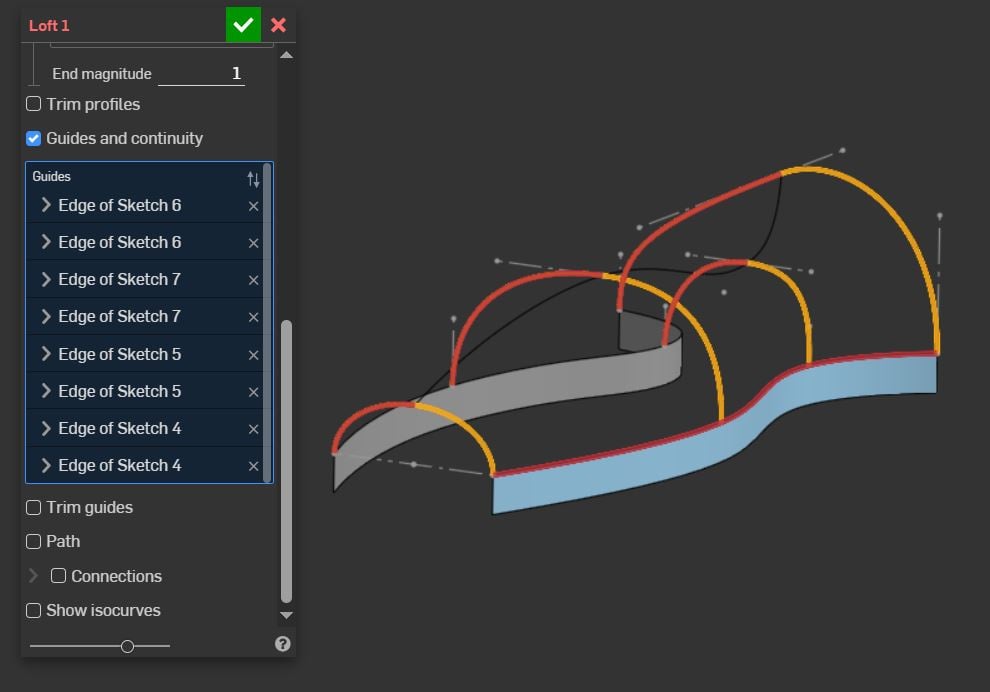990x692 pixels.
Task: Enable the Trim profiles checkbox
Action: pyautogui.click(x=33, y=104)
